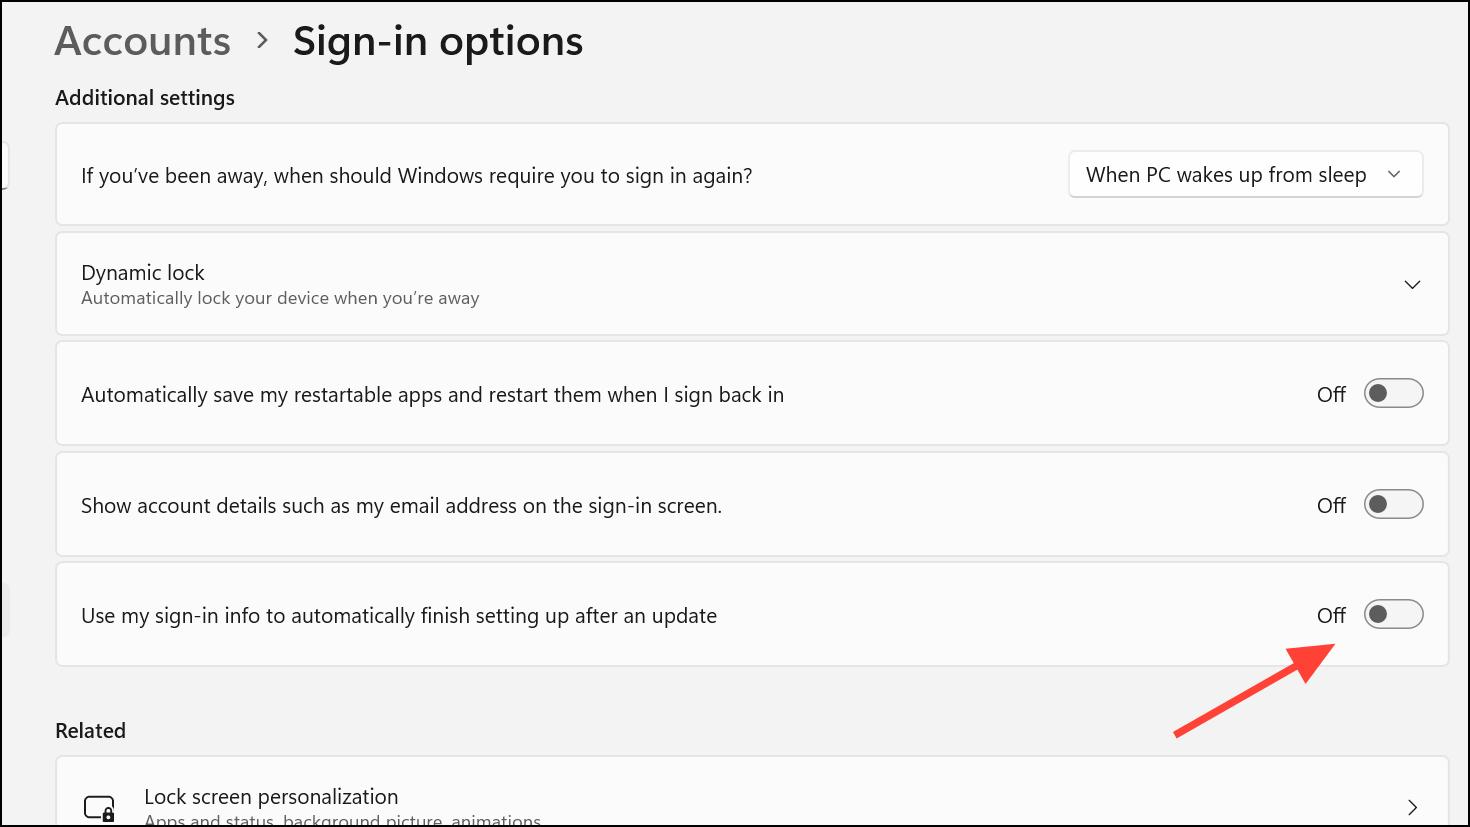Click the 'Additional settings' heading
1470x827 pixels.
(x=145, y=98)
